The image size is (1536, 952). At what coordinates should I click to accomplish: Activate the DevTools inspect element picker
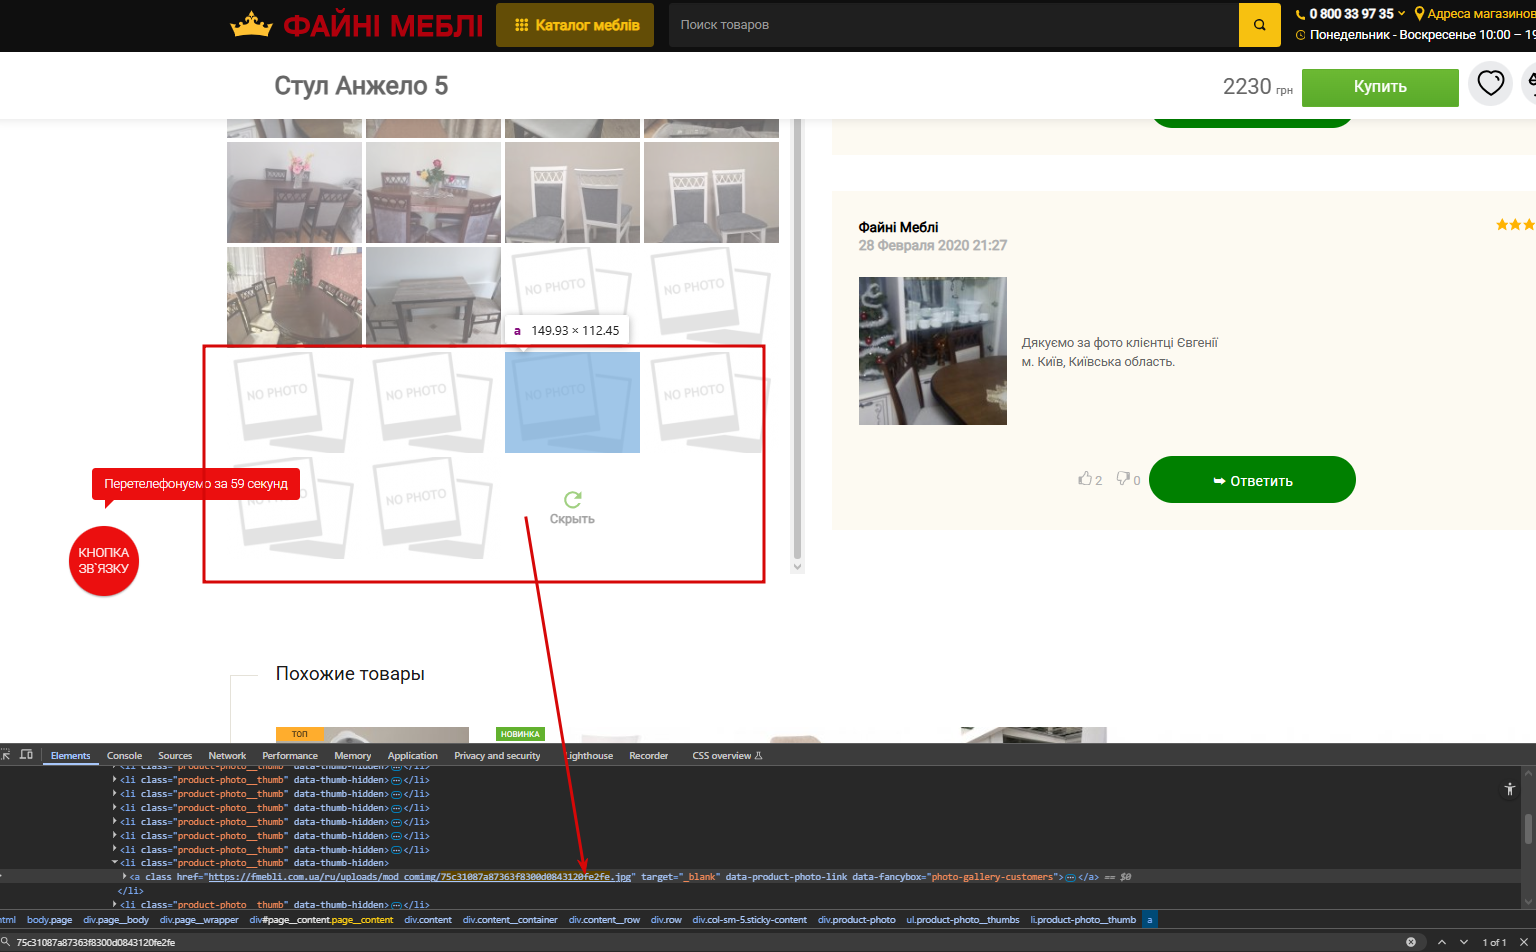pyautogui.click(x=6, y=755)
